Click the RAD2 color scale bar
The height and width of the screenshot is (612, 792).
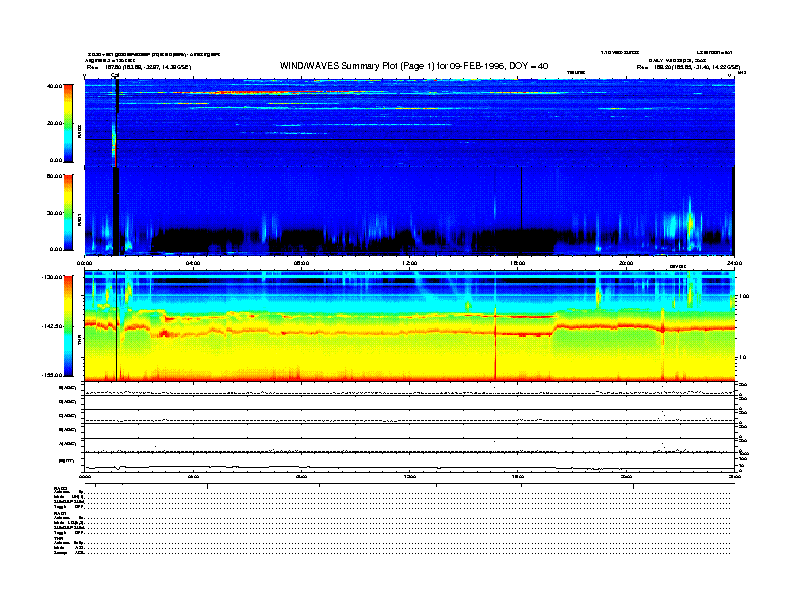tap(68, 124)
